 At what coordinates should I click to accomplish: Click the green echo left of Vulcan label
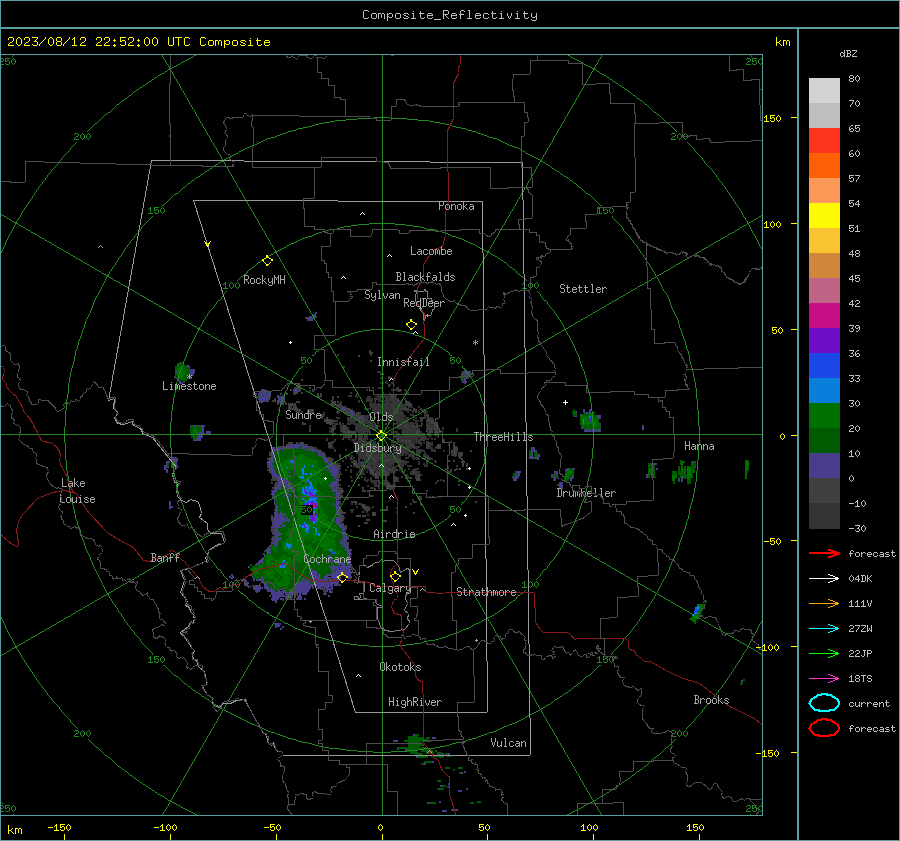(x=415, y=744)
